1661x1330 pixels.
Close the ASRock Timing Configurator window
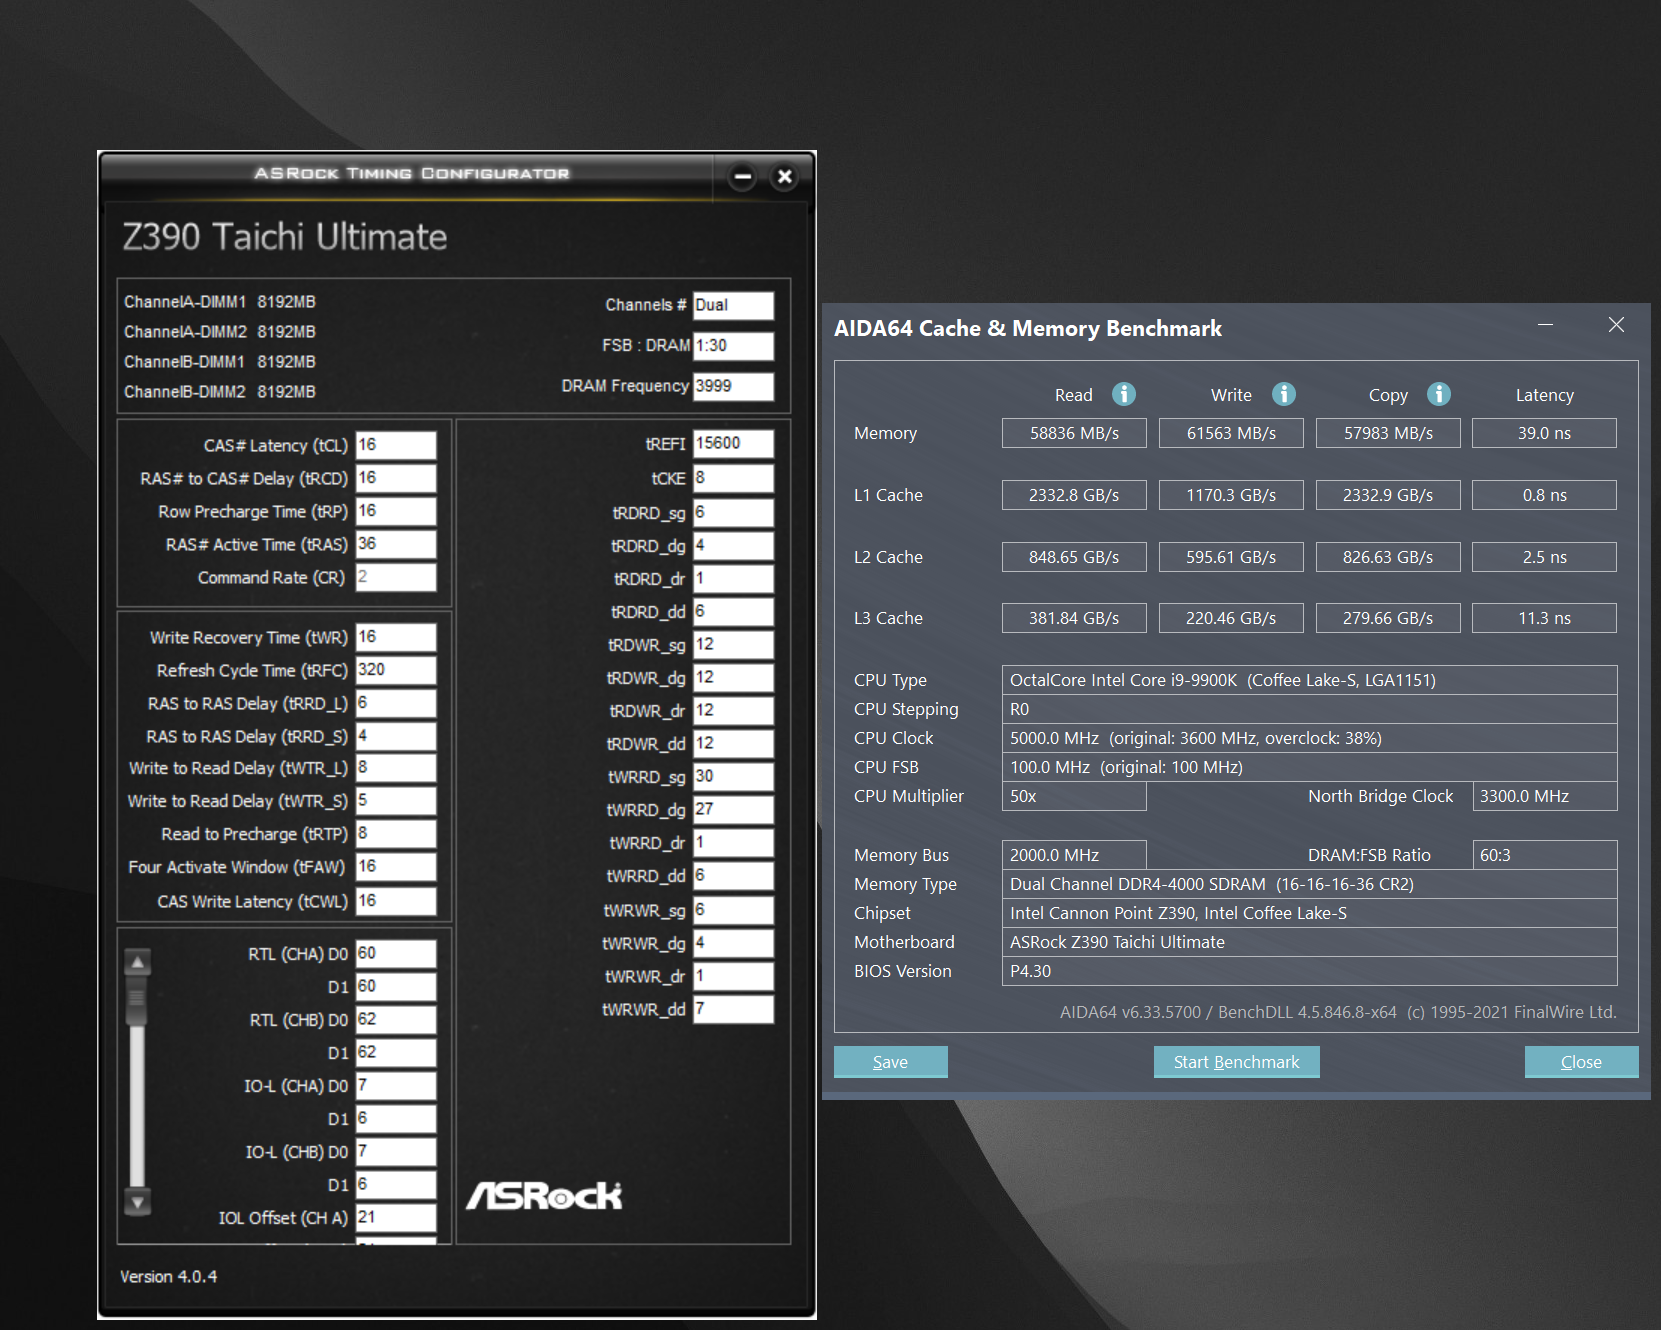click(785, 177)
